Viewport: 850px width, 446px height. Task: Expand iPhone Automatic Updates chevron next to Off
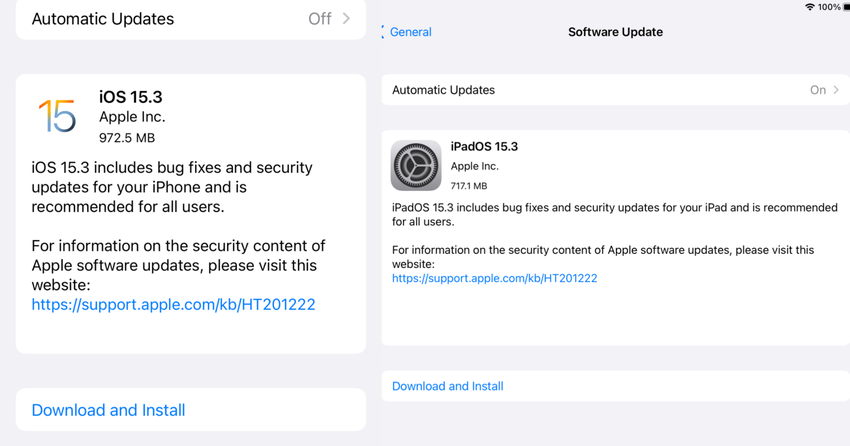tap(347, 18)
